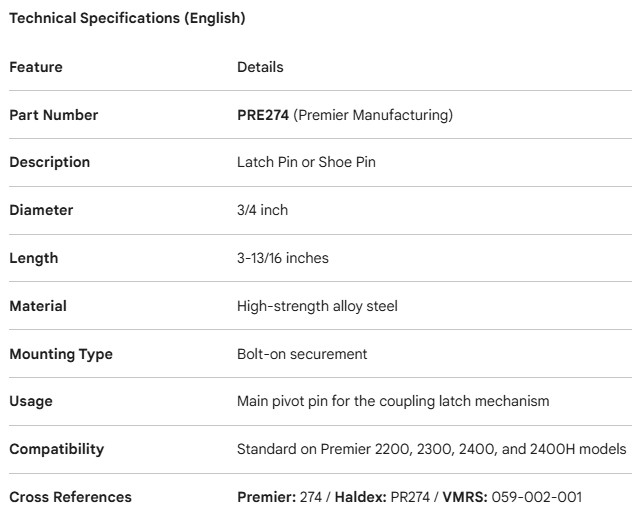Click the Cross References row label

point(70,497)
